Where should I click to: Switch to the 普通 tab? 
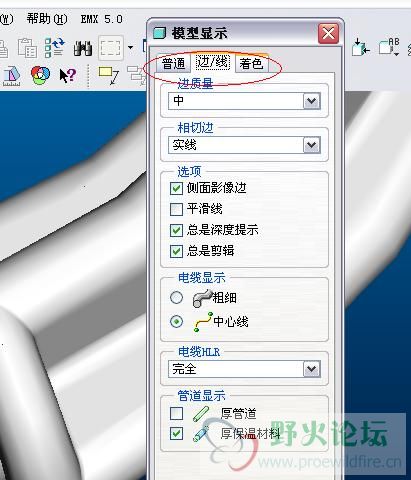click(173, 63)
